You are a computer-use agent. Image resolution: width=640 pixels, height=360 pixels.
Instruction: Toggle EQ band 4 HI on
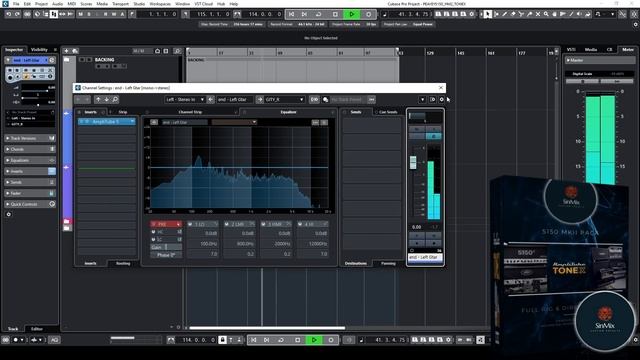[x=300, y=224]
